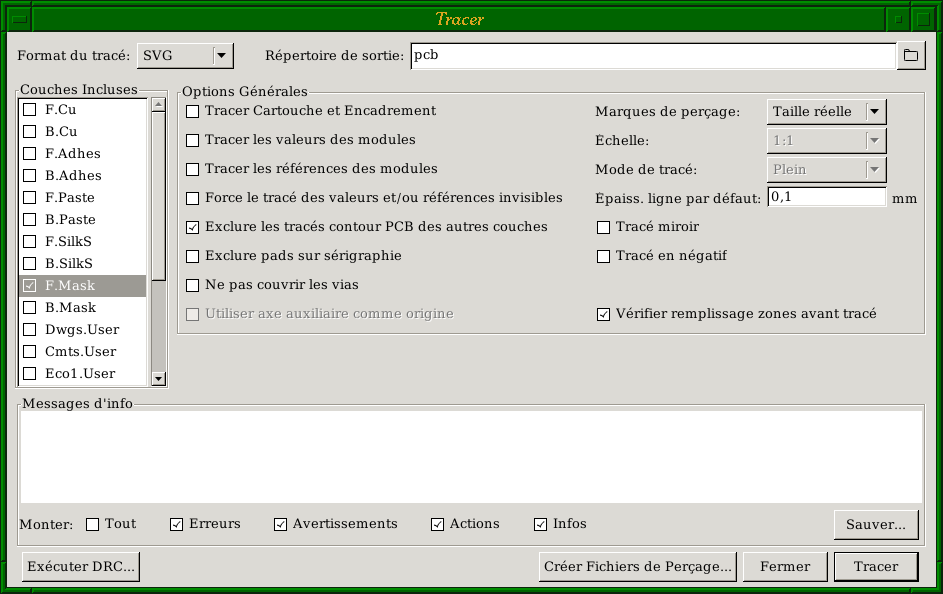
Task: Click scroll up arrow in layers list
Action: coord(158,105)
